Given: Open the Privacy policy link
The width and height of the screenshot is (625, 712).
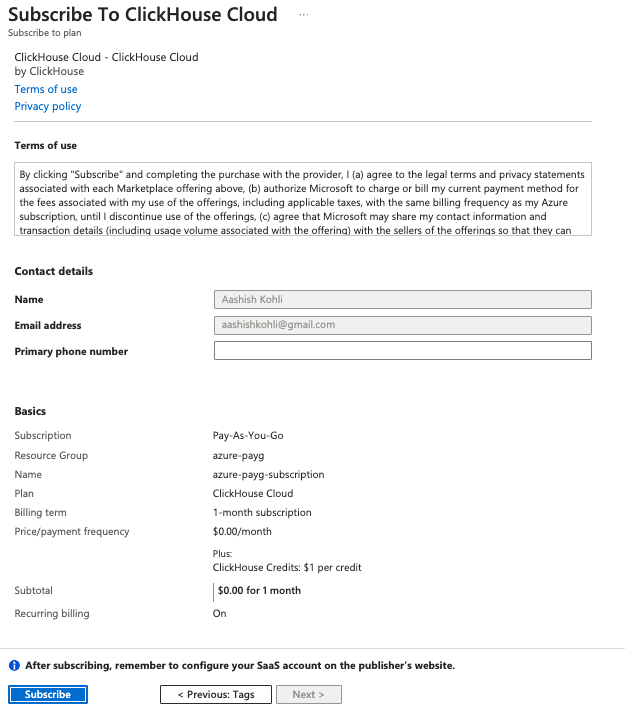Looking at the screenshot, I should [48, 106].
